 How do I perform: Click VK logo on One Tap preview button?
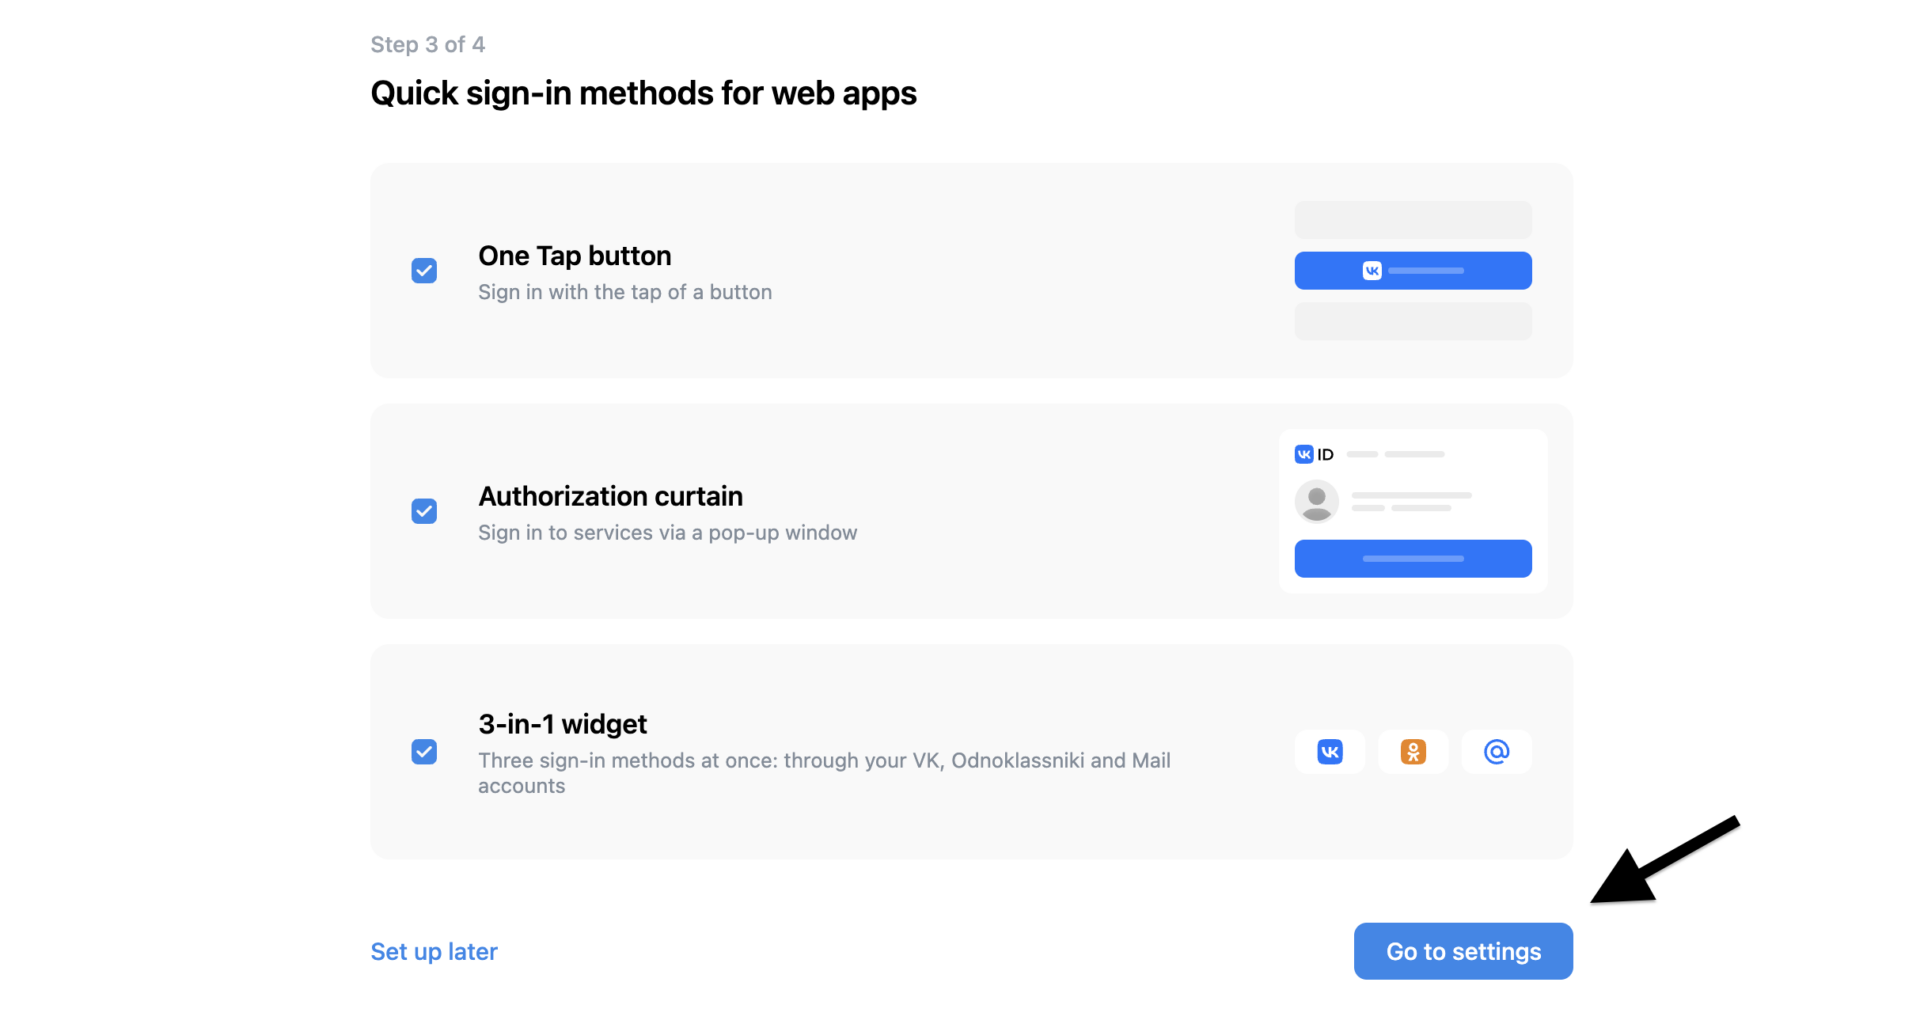click(1372, 271)
